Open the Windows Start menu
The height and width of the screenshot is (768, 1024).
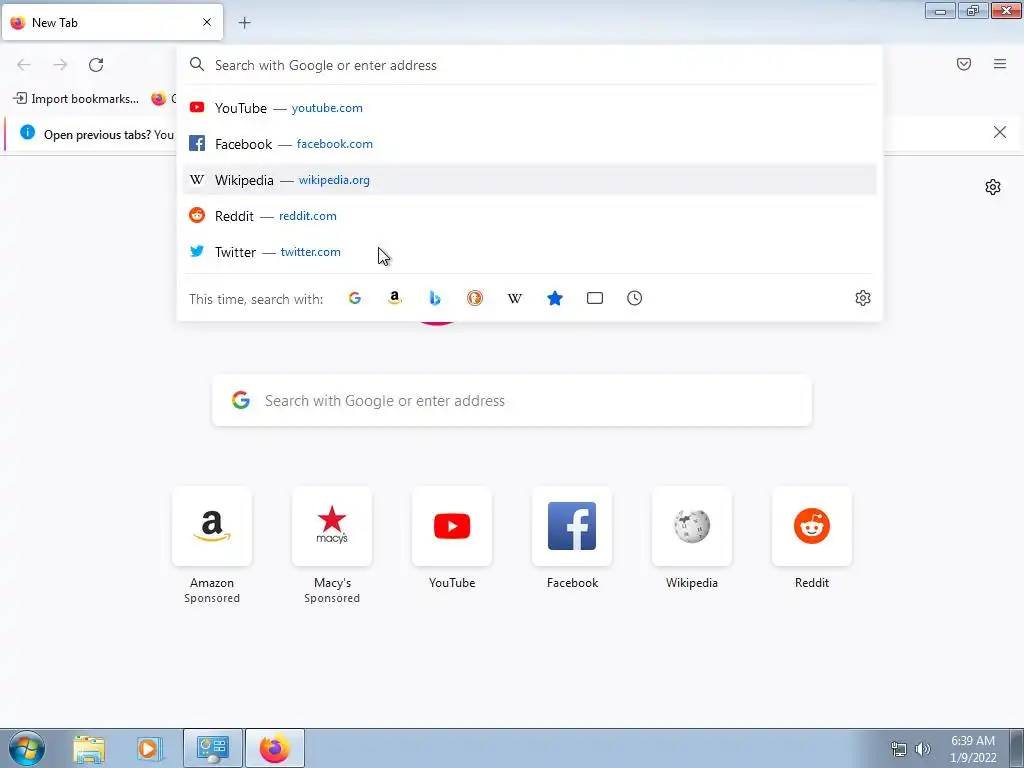[x=27, y=748]
